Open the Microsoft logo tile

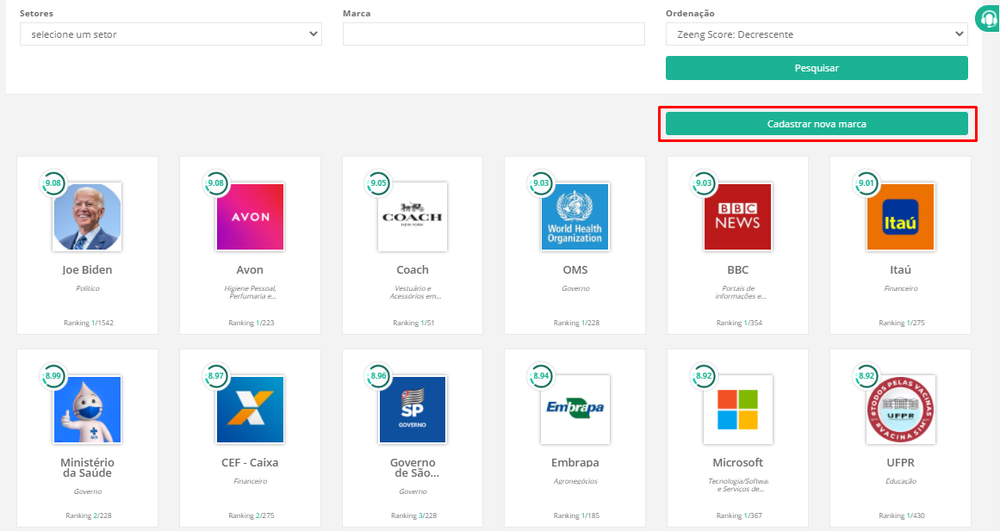pos(737,410)
